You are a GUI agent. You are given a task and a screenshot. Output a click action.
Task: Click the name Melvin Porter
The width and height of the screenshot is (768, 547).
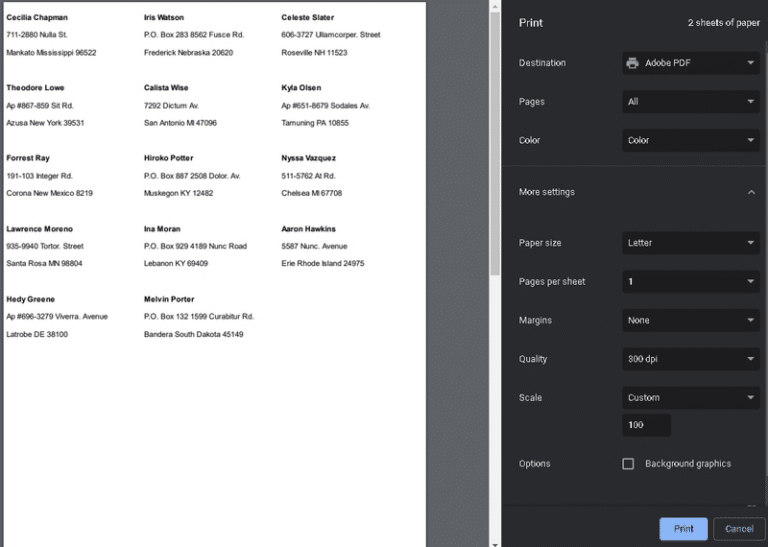169,299
